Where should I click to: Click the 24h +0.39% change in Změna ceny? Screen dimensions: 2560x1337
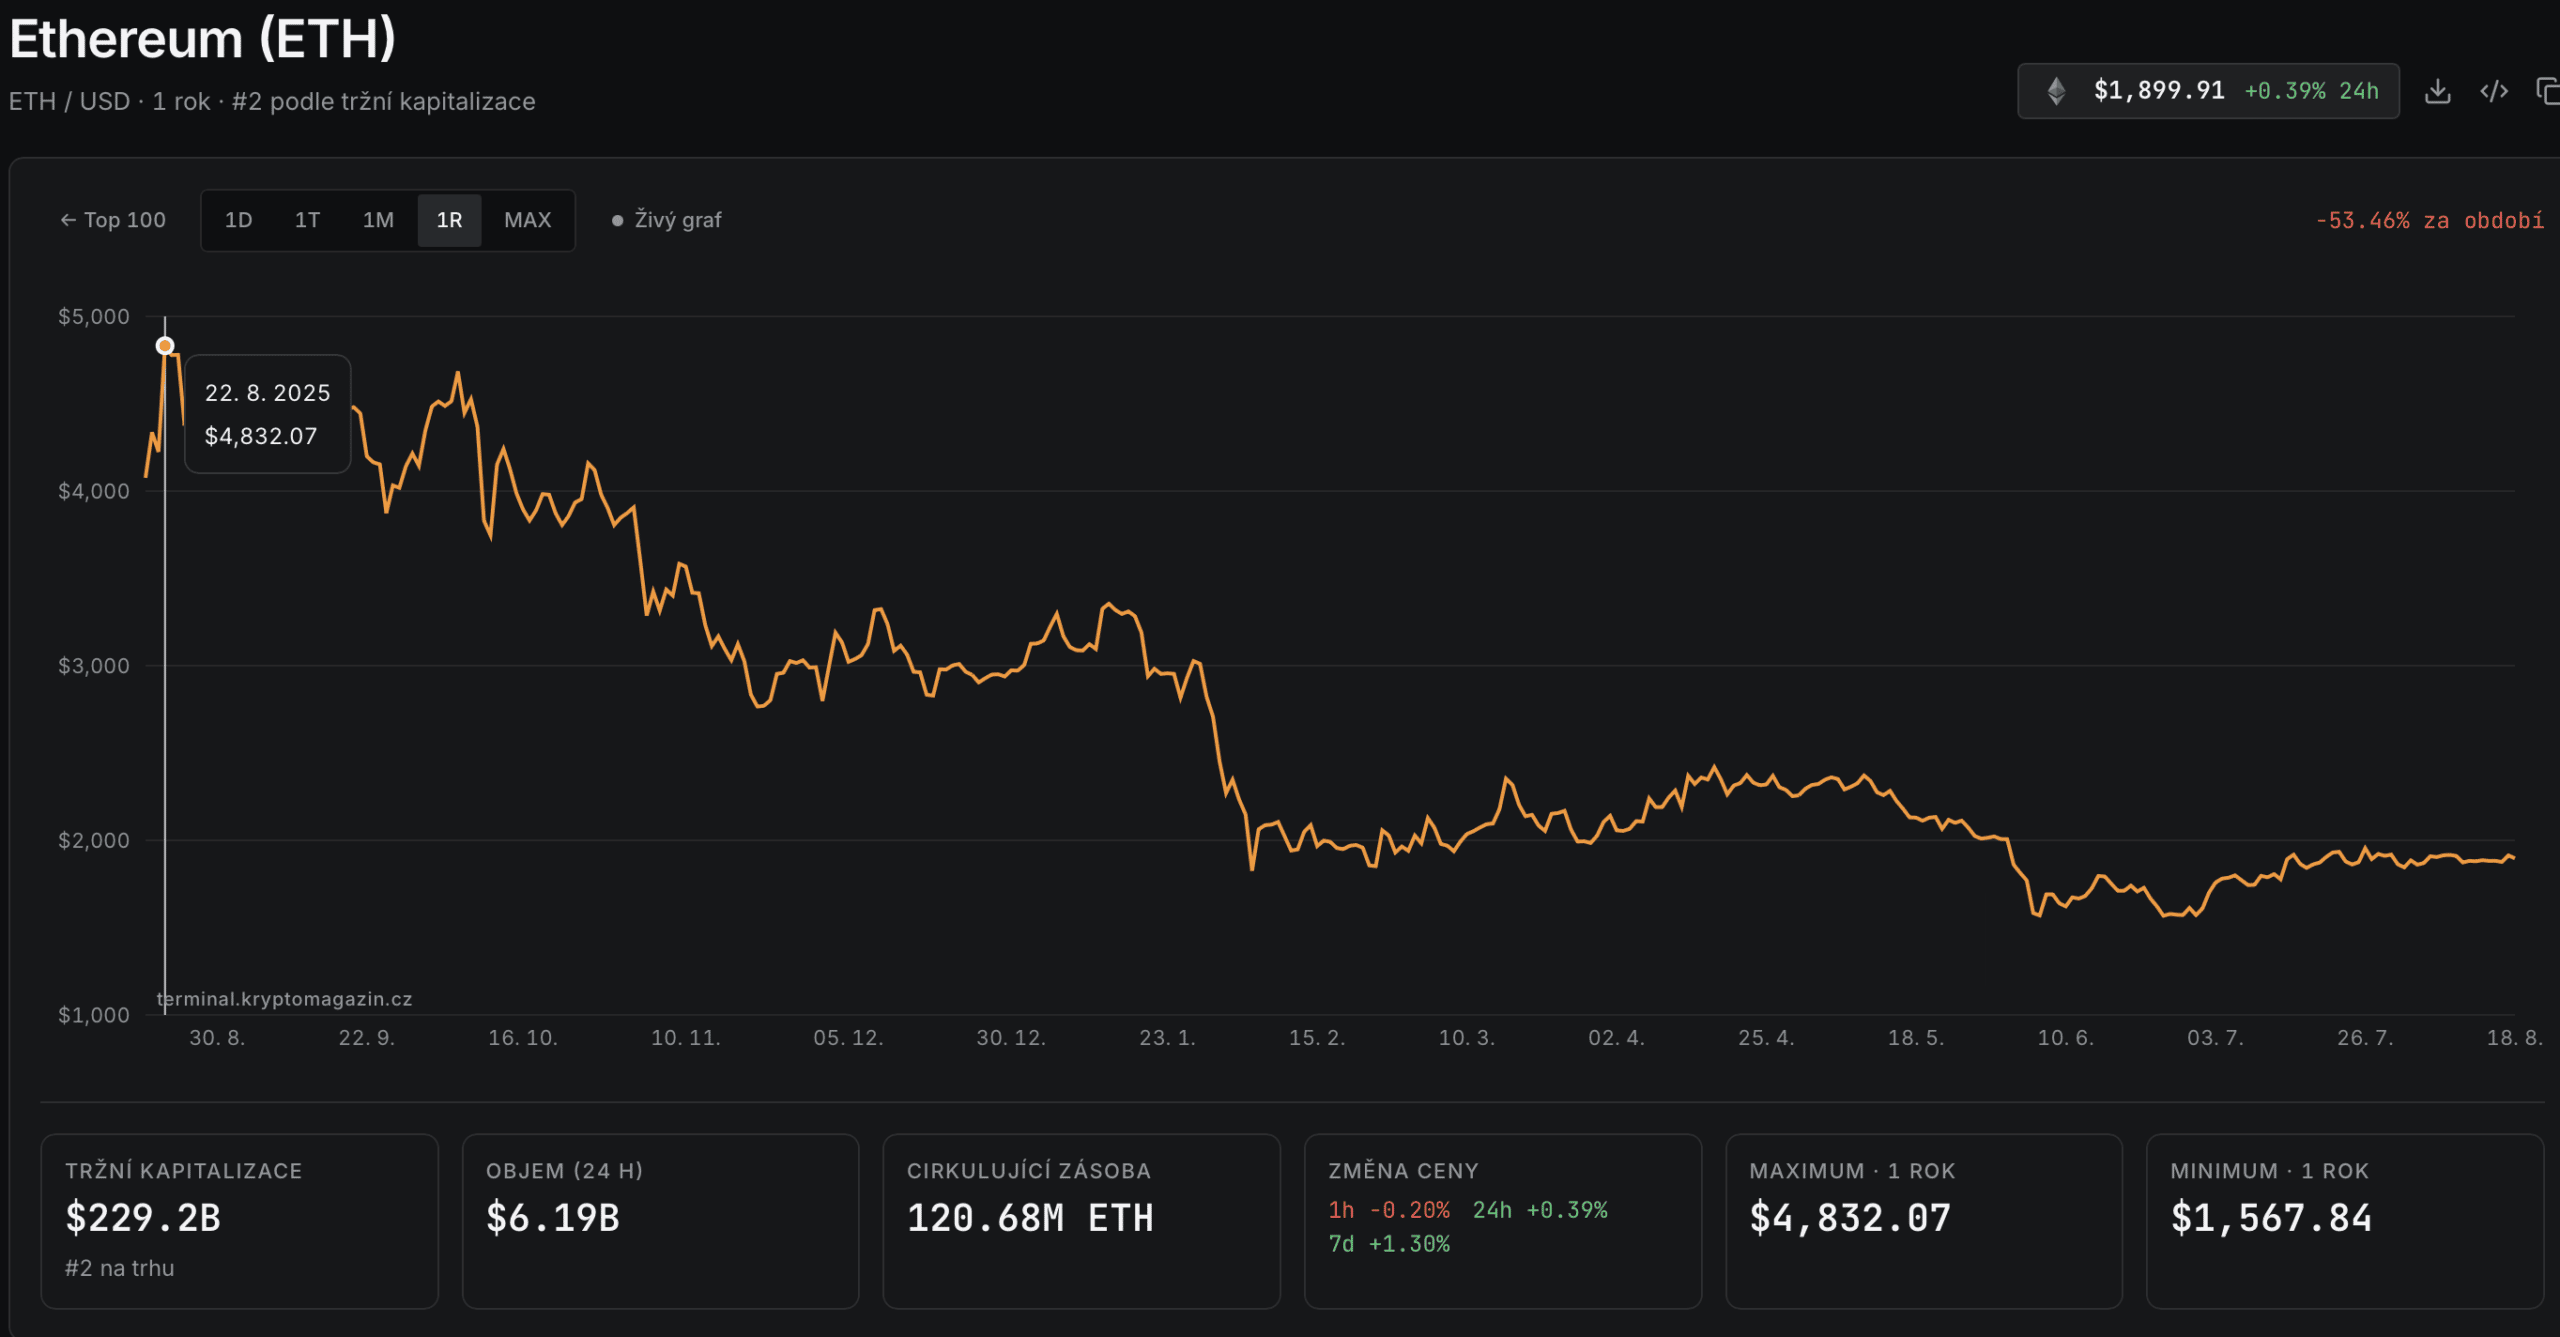(x=1540, y=1210)
